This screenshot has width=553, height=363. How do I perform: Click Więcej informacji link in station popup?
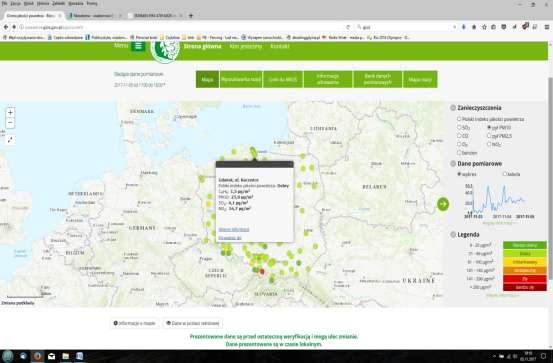click(x=234, y=230)
